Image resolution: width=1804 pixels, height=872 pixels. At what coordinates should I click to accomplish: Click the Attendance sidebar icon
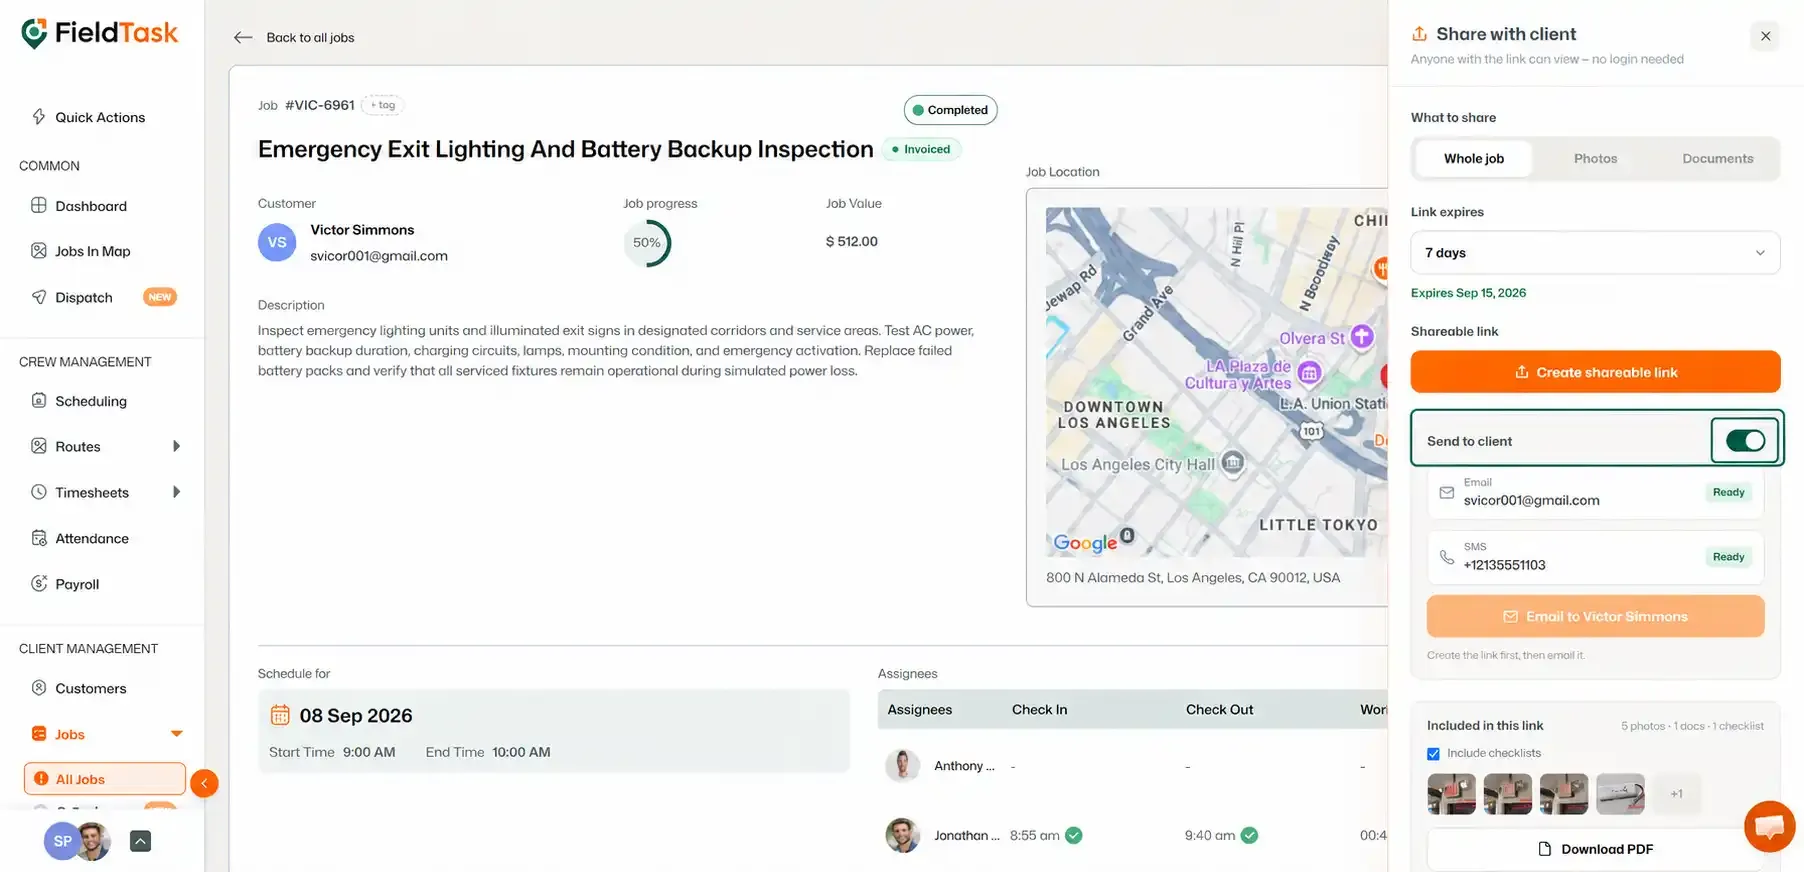pos(39,538)
